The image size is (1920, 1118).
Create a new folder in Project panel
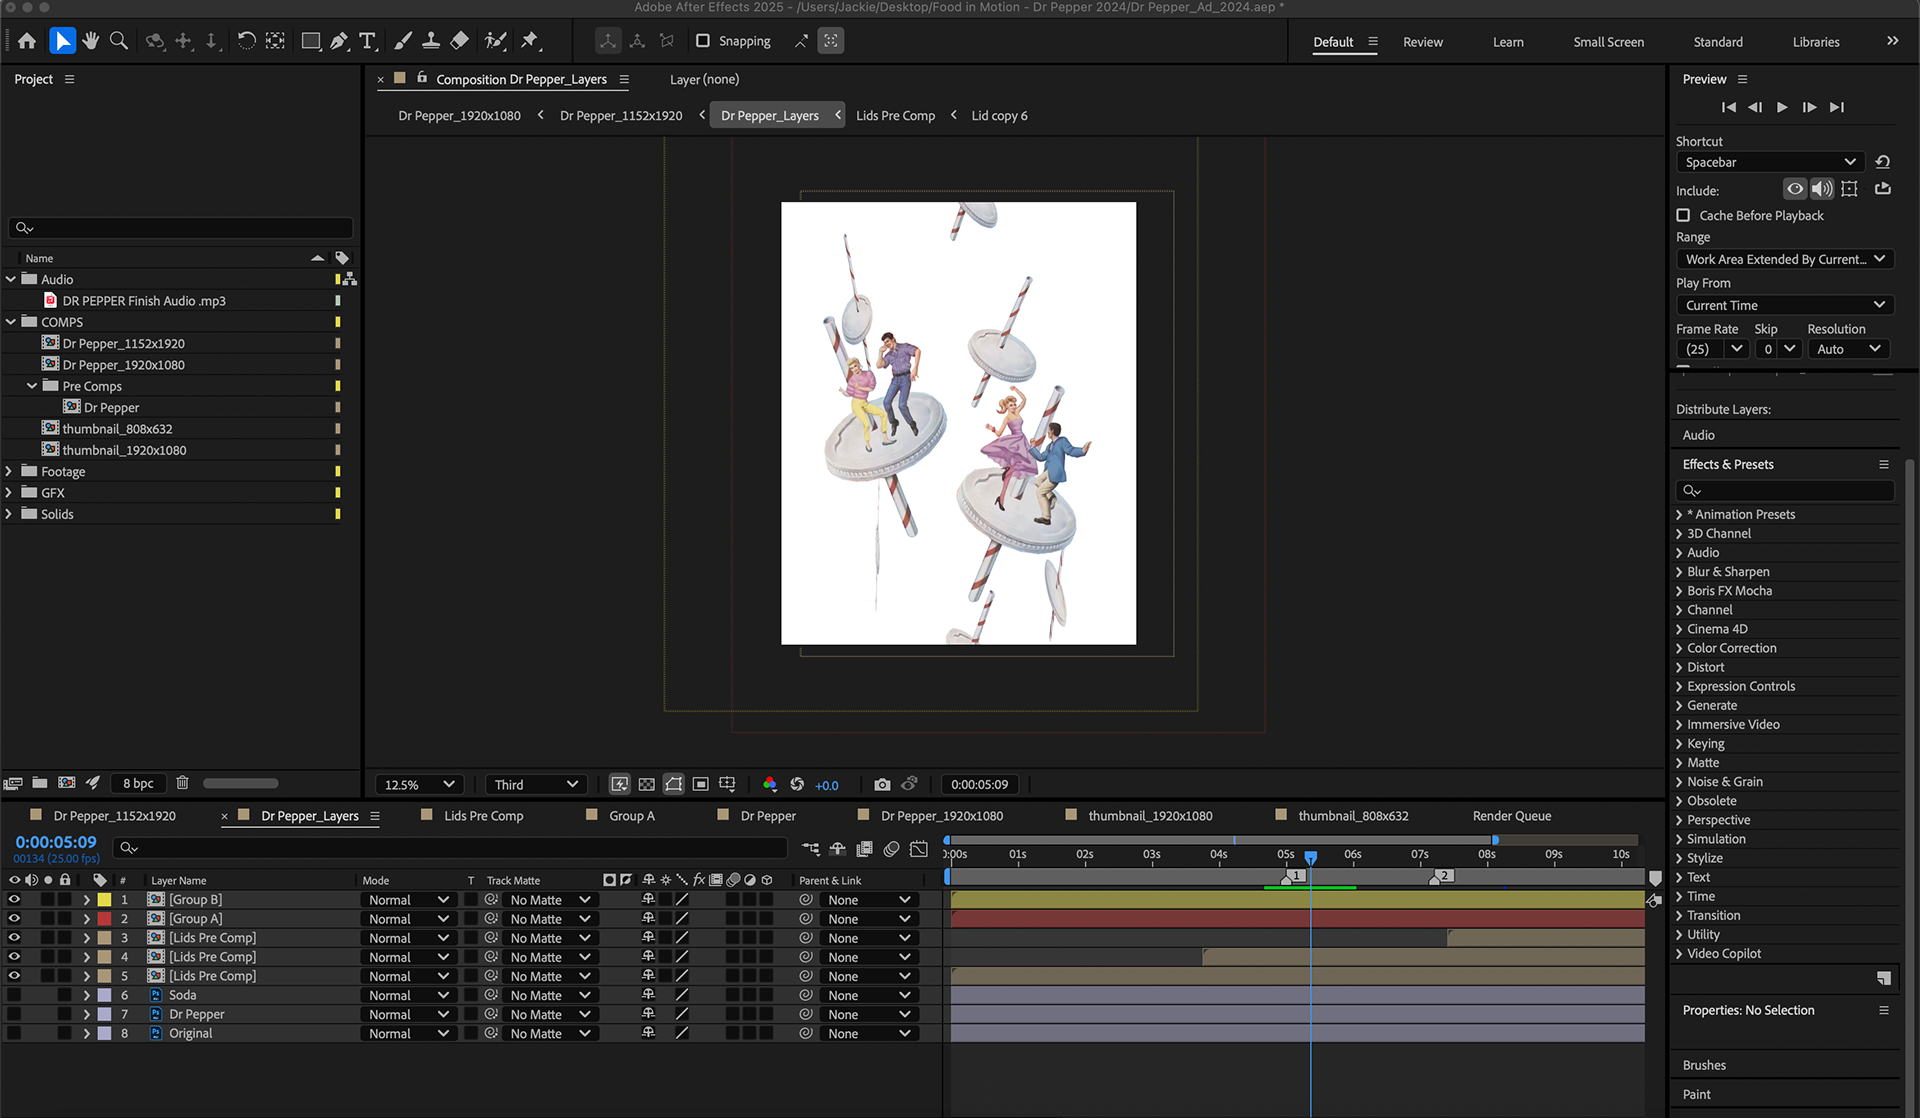[40, 783]
